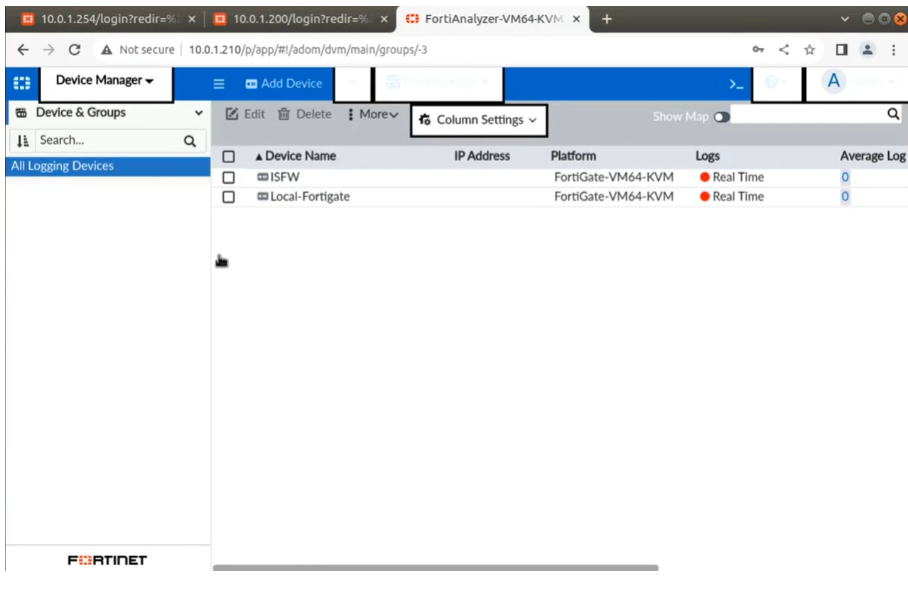Check the ISFW device checkbox
The height and width of the screenshot is (597, 908).
(x=226, y=179)
